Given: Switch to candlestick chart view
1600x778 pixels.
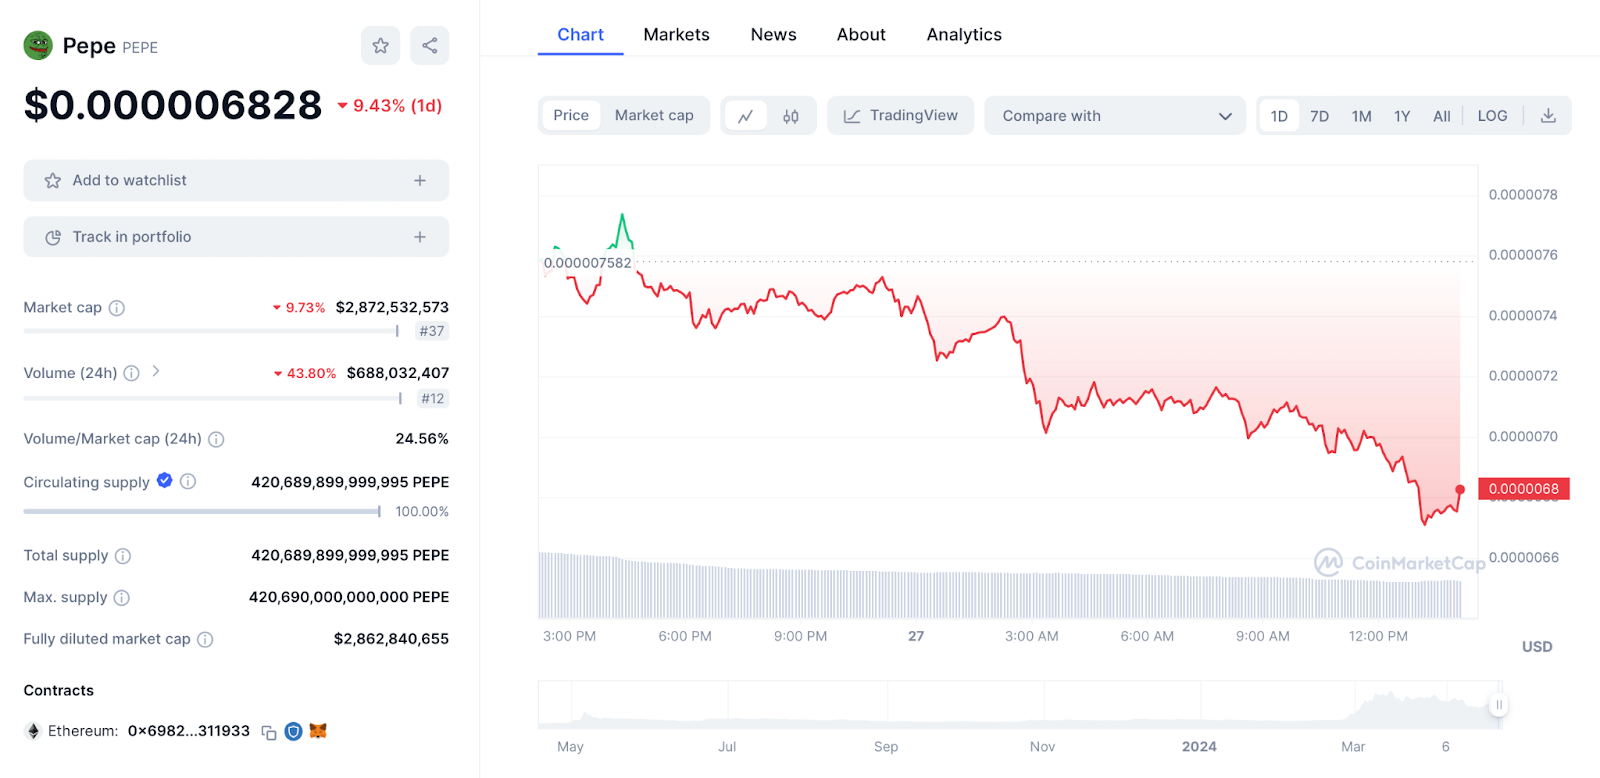Looking at the screenshot, I should tap(791, 116).
